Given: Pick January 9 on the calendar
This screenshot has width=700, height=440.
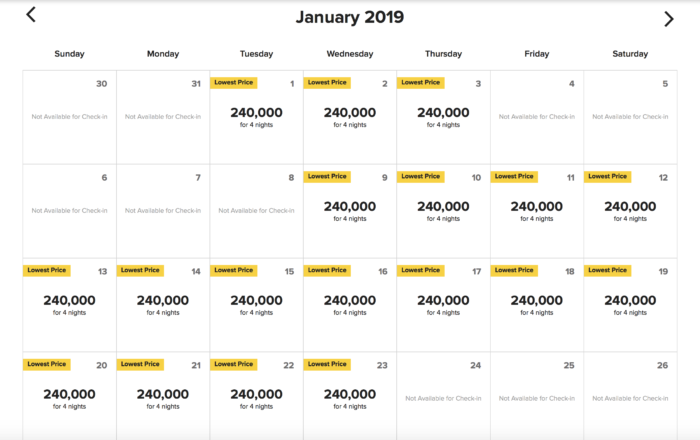Looking at the screenshot, I should click(x=350, y=211).
